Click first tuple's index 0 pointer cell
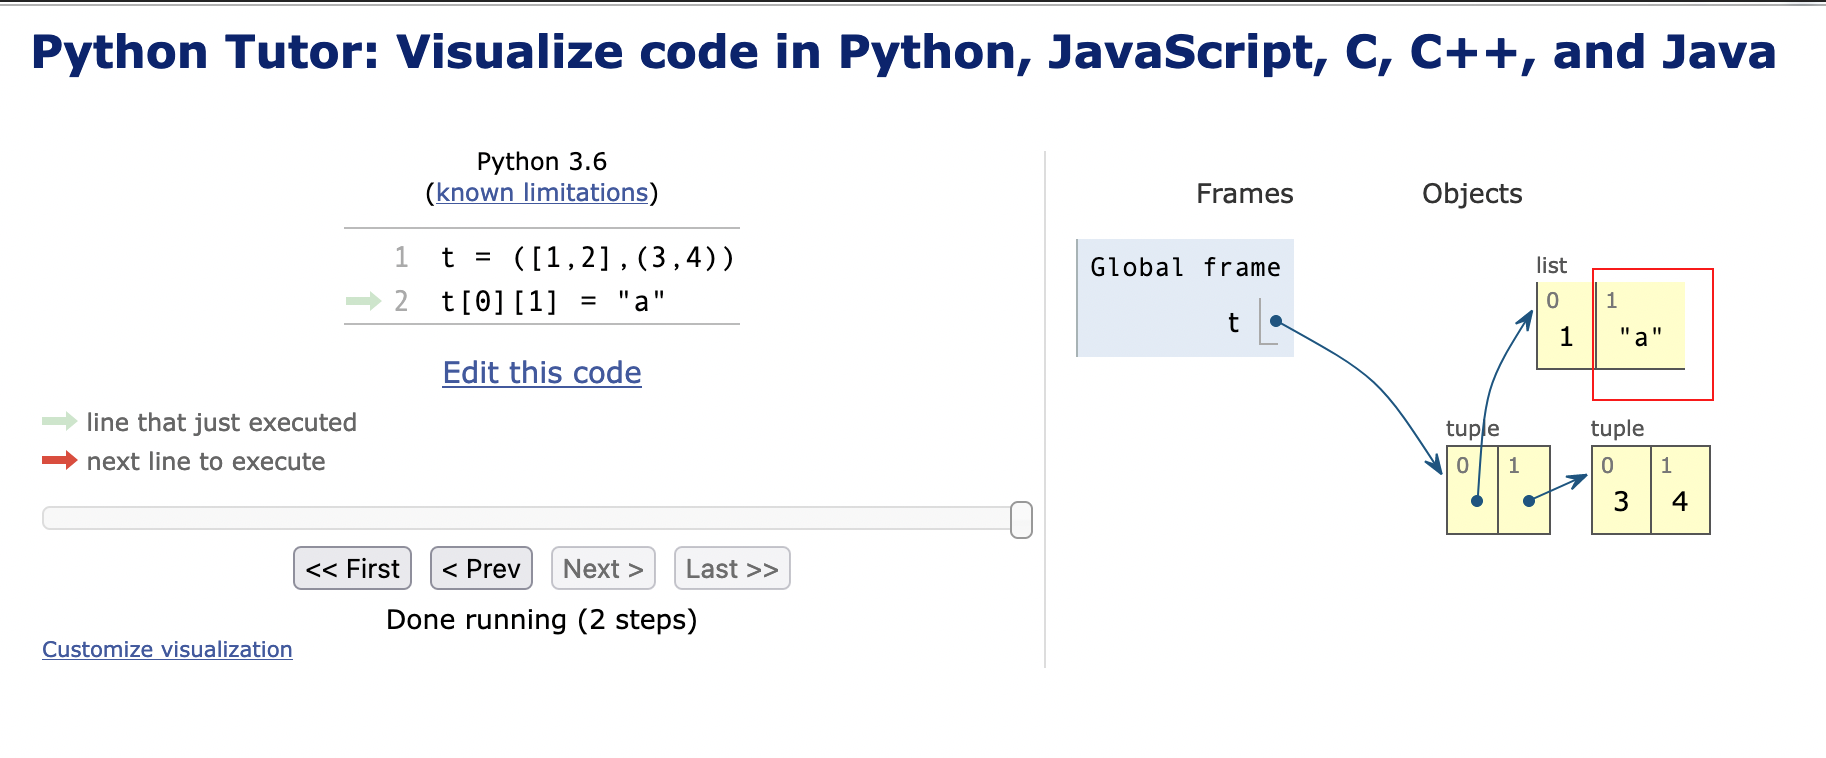The width and height of the screenshot is (1826, 758). (x=1473, y=490)
